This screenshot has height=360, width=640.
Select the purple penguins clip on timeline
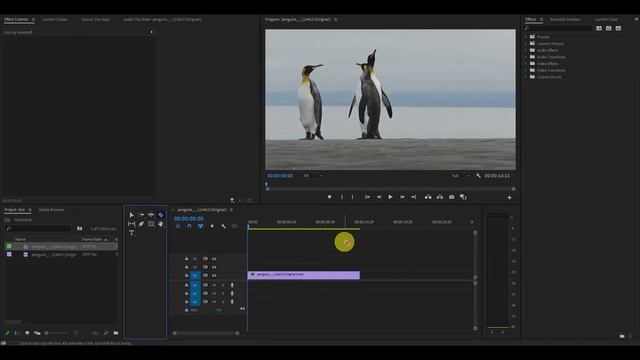click(x=304, y=275)
